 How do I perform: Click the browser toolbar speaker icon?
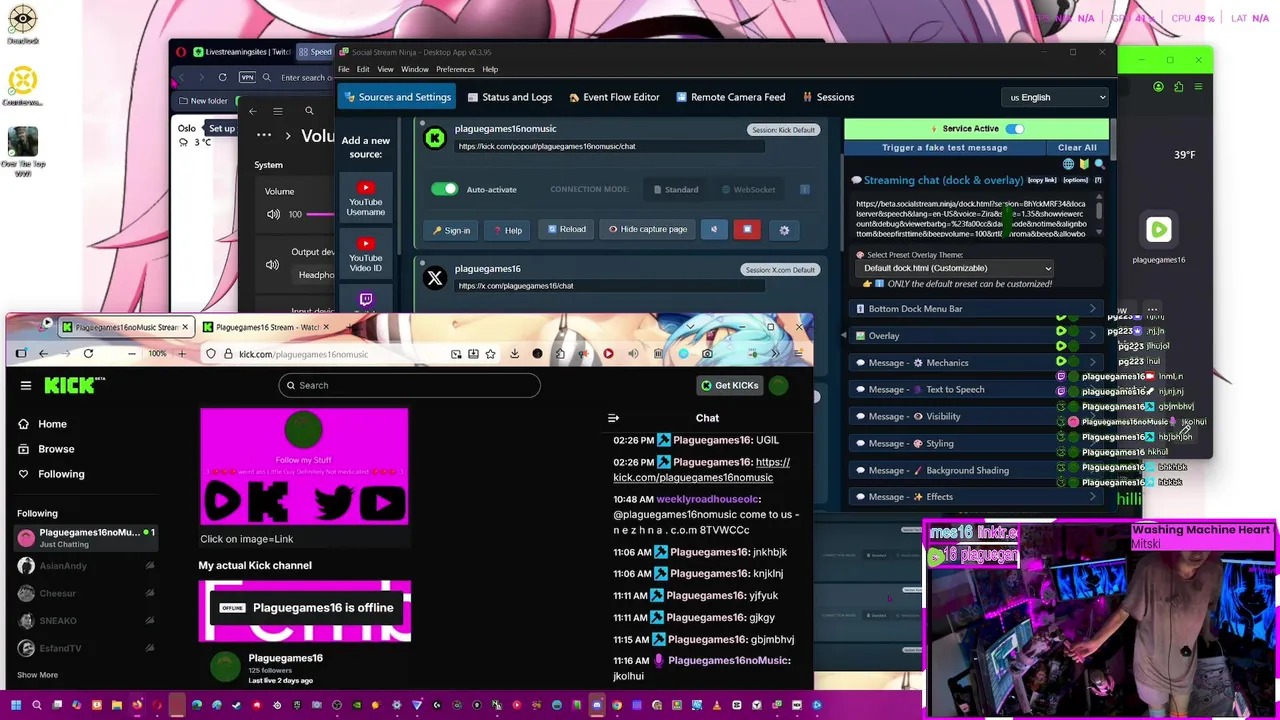633,353
